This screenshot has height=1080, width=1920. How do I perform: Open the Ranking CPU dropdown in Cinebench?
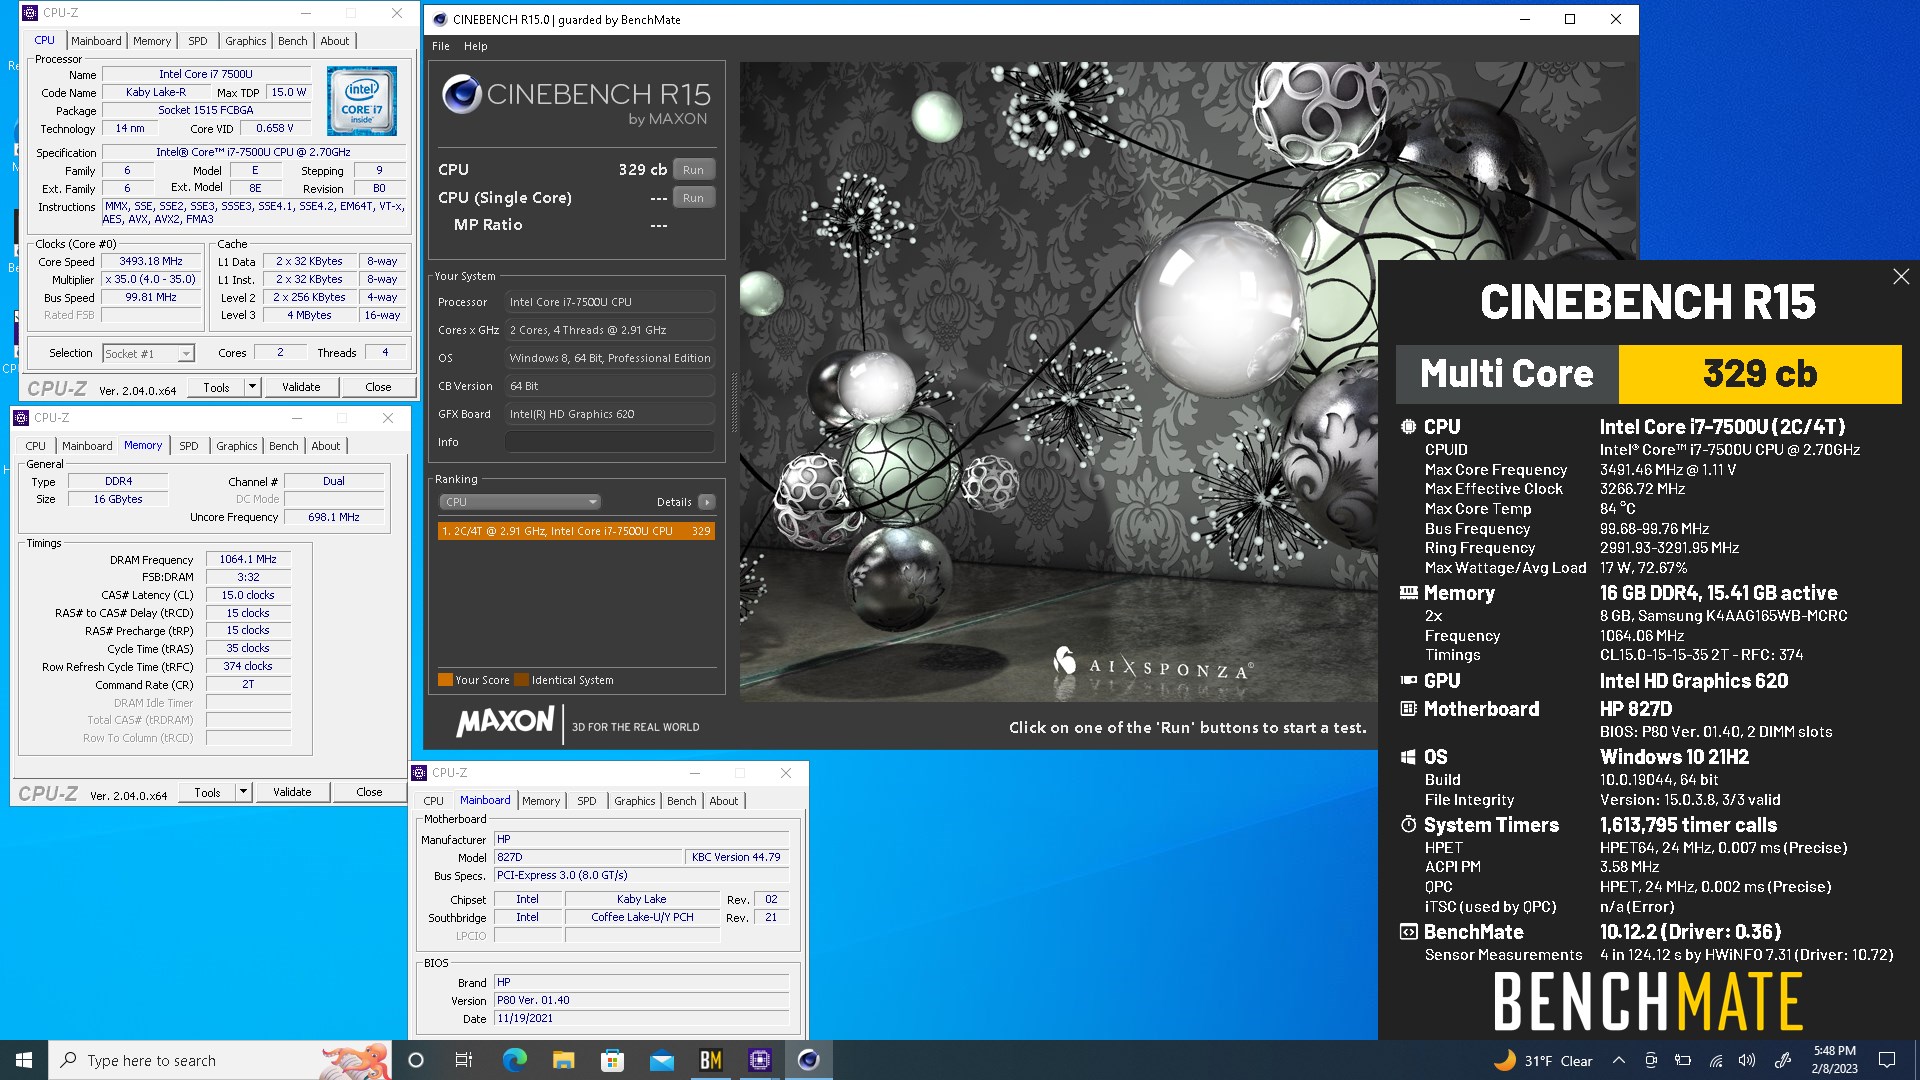tap(519, 502)
